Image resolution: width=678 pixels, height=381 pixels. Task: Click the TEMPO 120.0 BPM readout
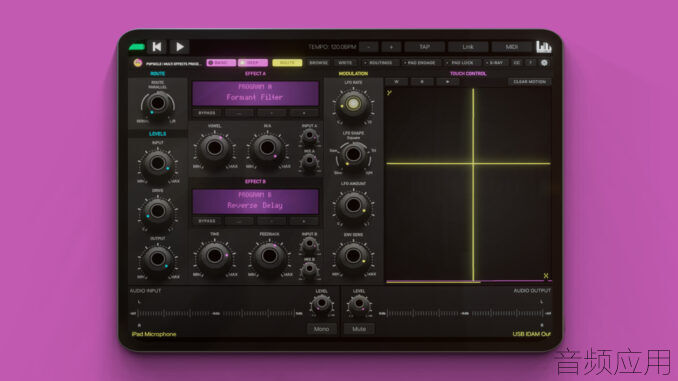(x=332, y=47)
